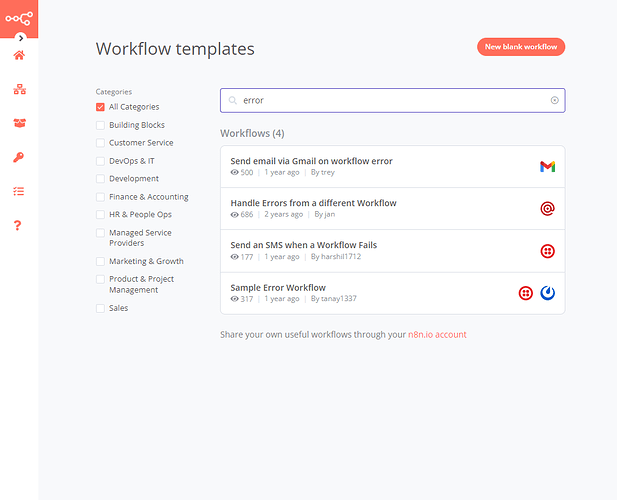Image resolution: width=617 pixels, height=500 pixels.
Task: Open the Home icon in sidebar
Action: [19, 55]
